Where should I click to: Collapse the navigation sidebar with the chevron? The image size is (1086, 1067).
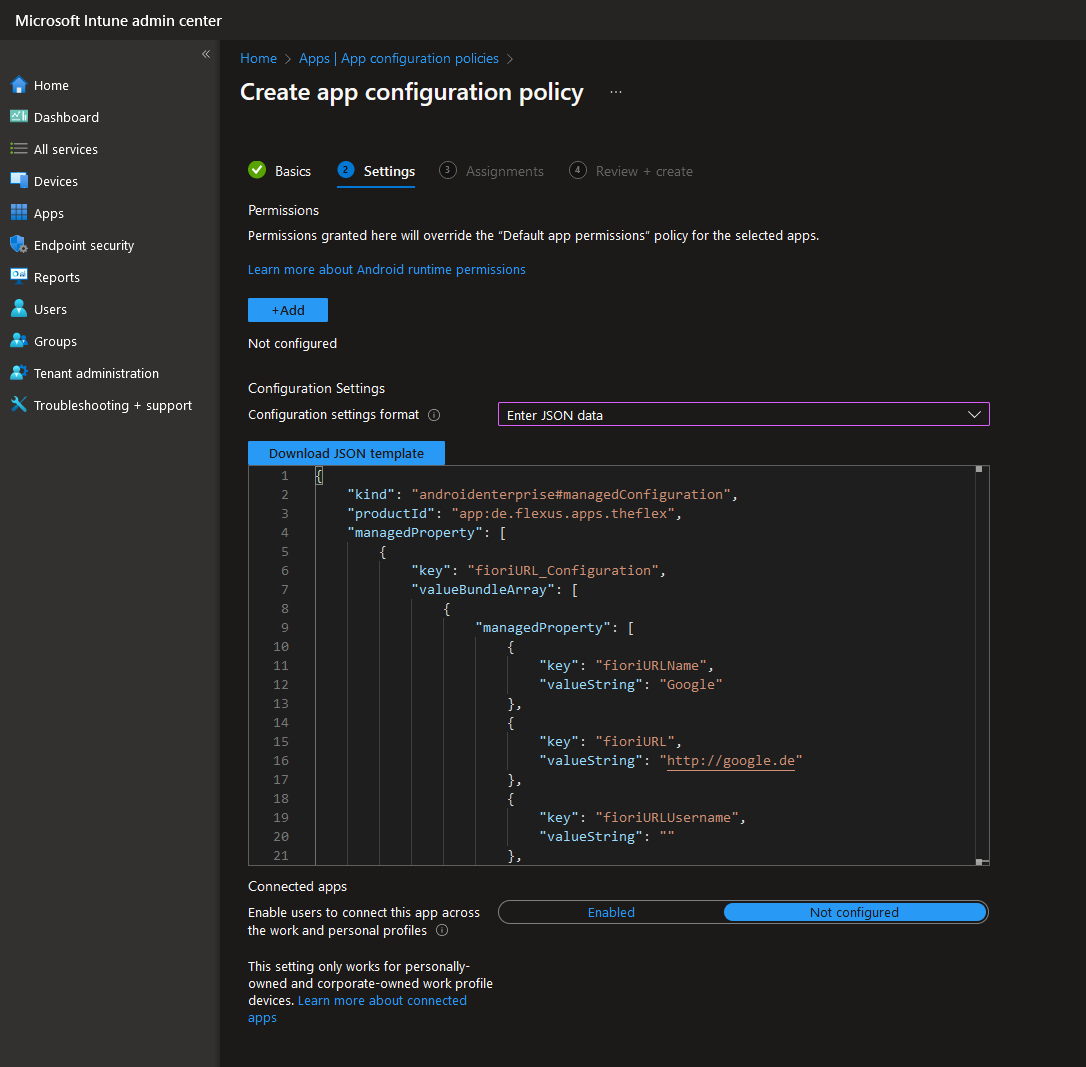coord(206,54)
